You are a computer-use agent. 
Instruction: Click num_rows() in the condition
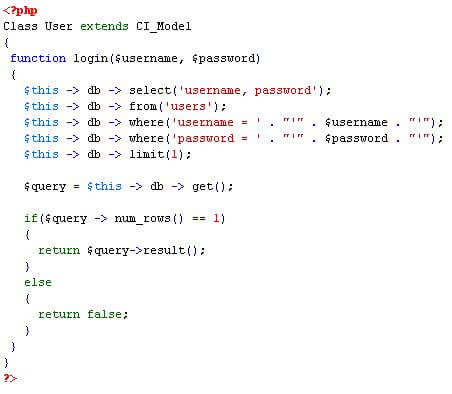(149, 219)
